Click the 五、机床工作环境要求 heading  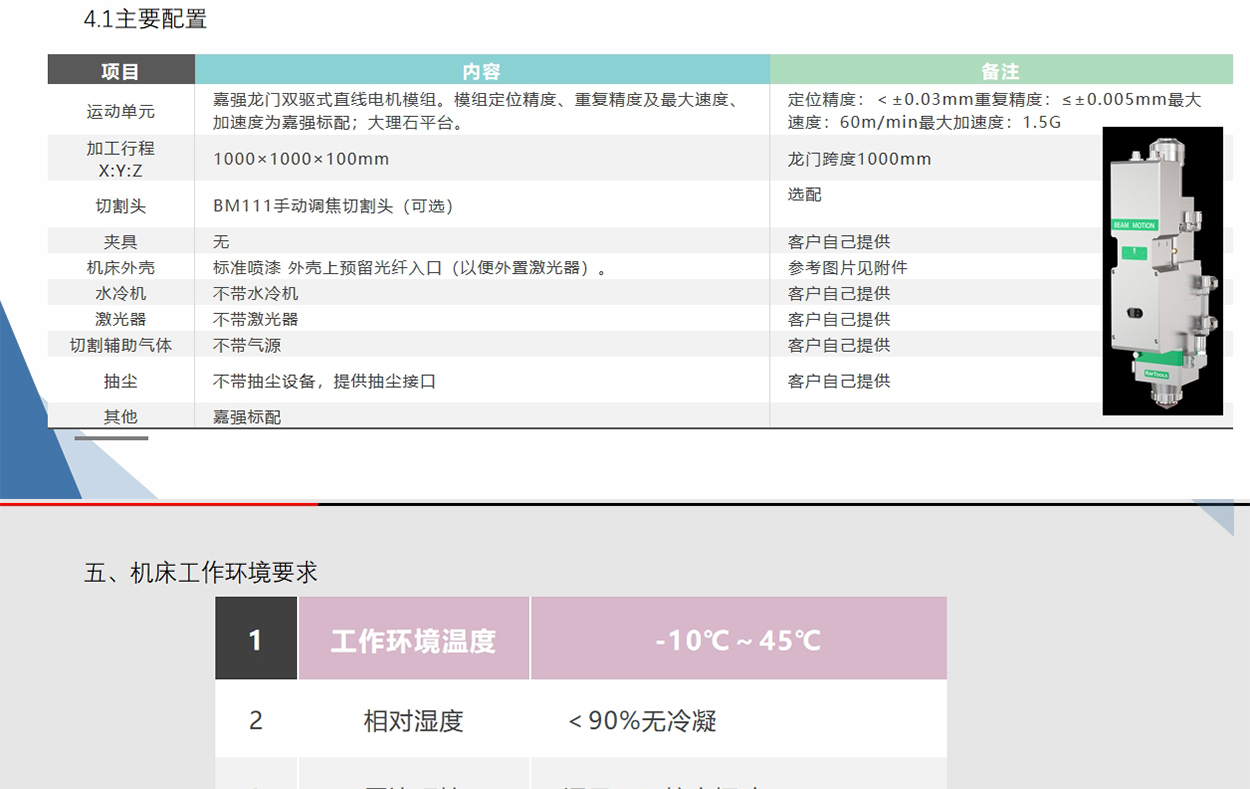click(x=201, y=572)
